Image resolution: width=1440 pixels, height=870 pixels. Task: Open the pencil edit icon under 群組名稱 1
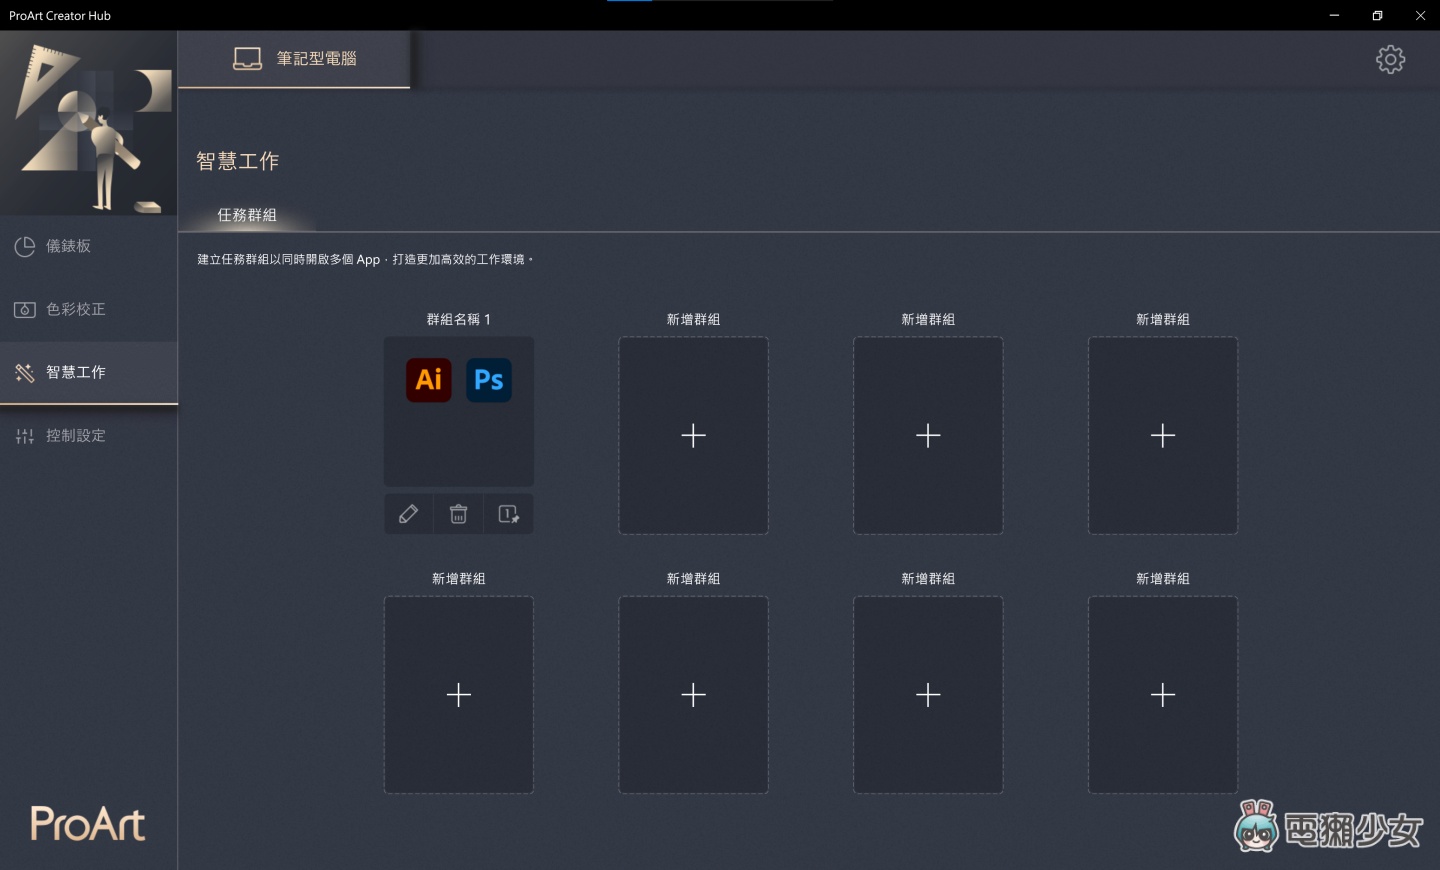[408, 513]
